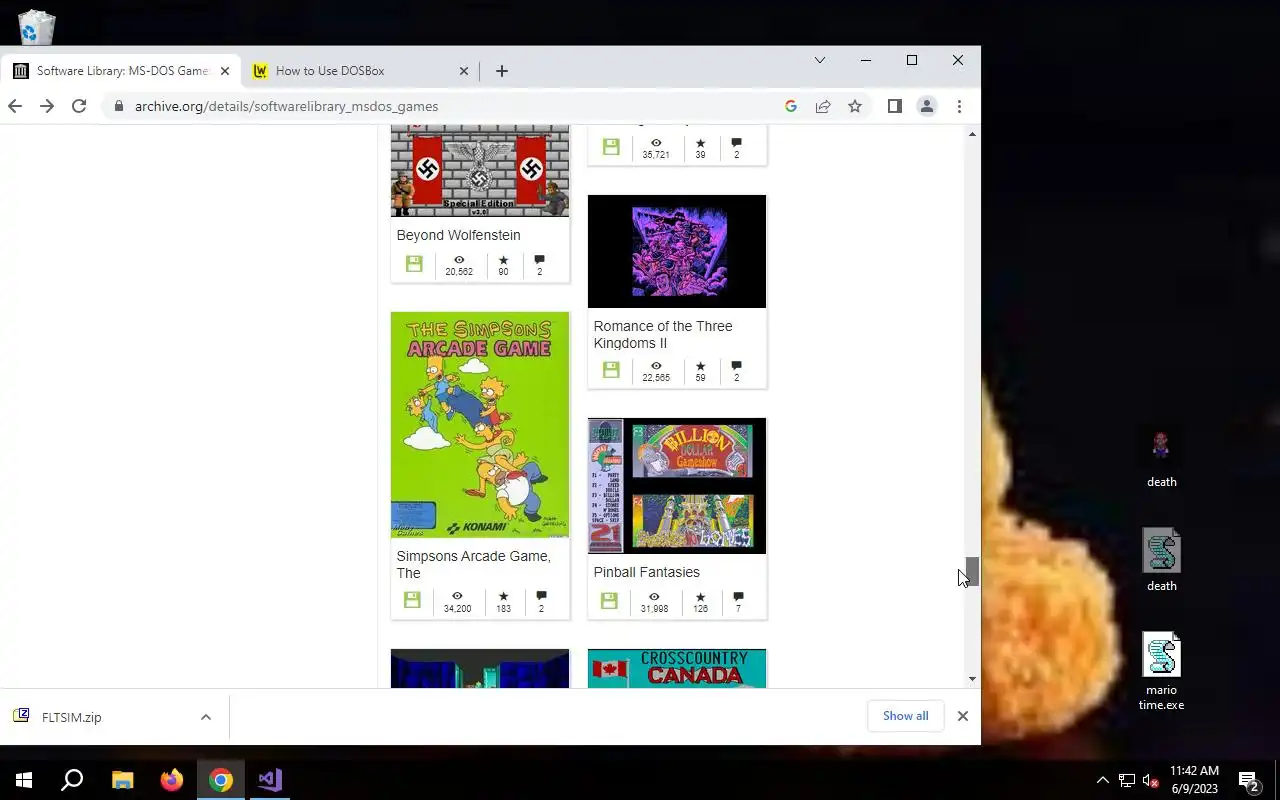Open Romance of the Three Kingdoms II link

coord(663,335)
